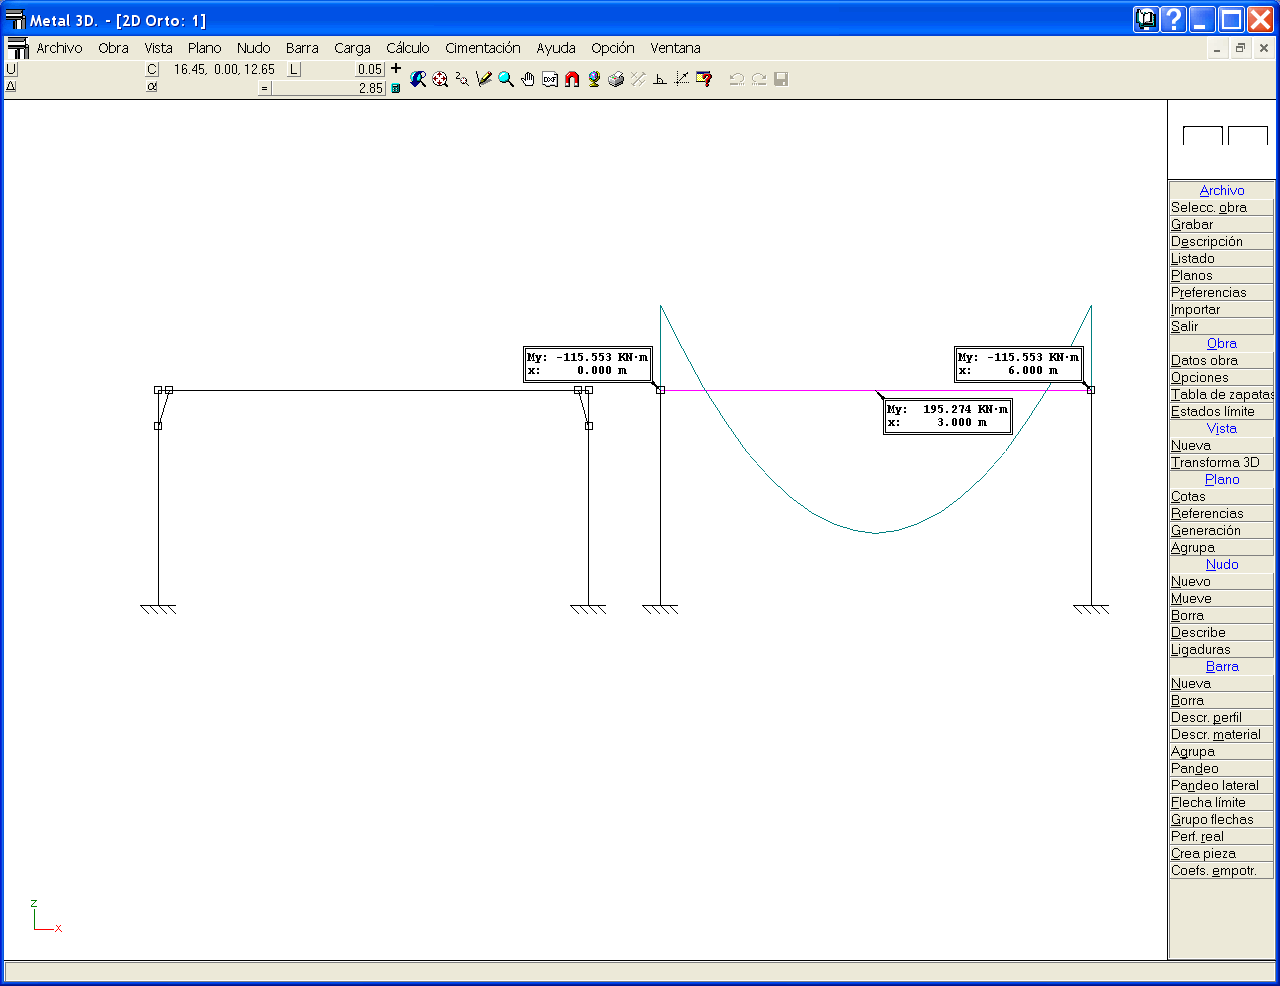Click the context help question icon
The height and width of the screenshot is (986, 1280).
[x=704, y=79]
